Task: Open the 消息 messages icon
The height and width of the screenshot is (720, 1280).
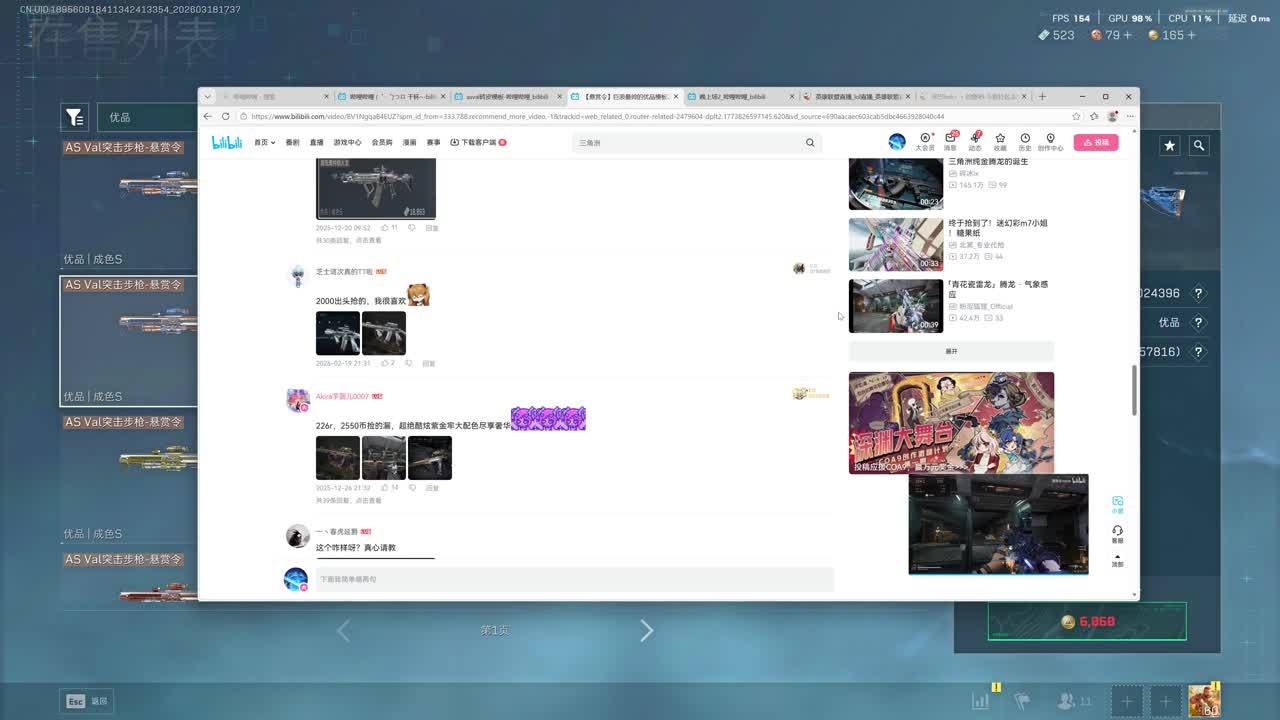Action: coord(950,142)
